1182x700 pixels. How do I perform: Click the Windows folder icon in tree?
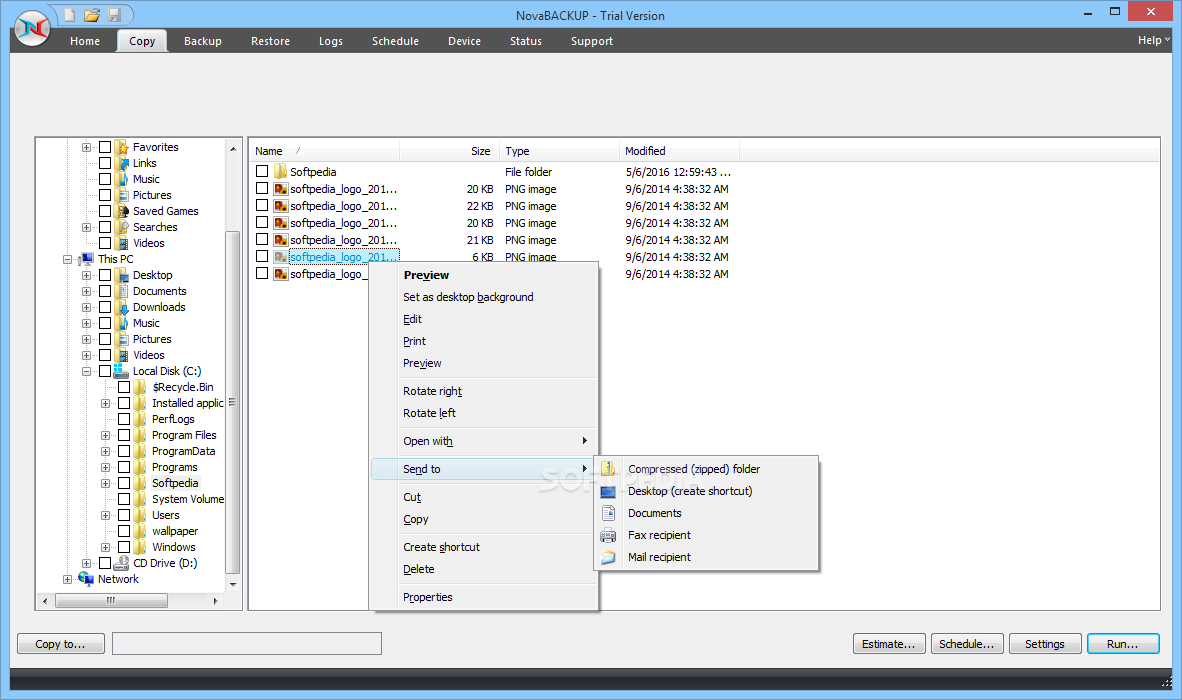pos(140,547)
